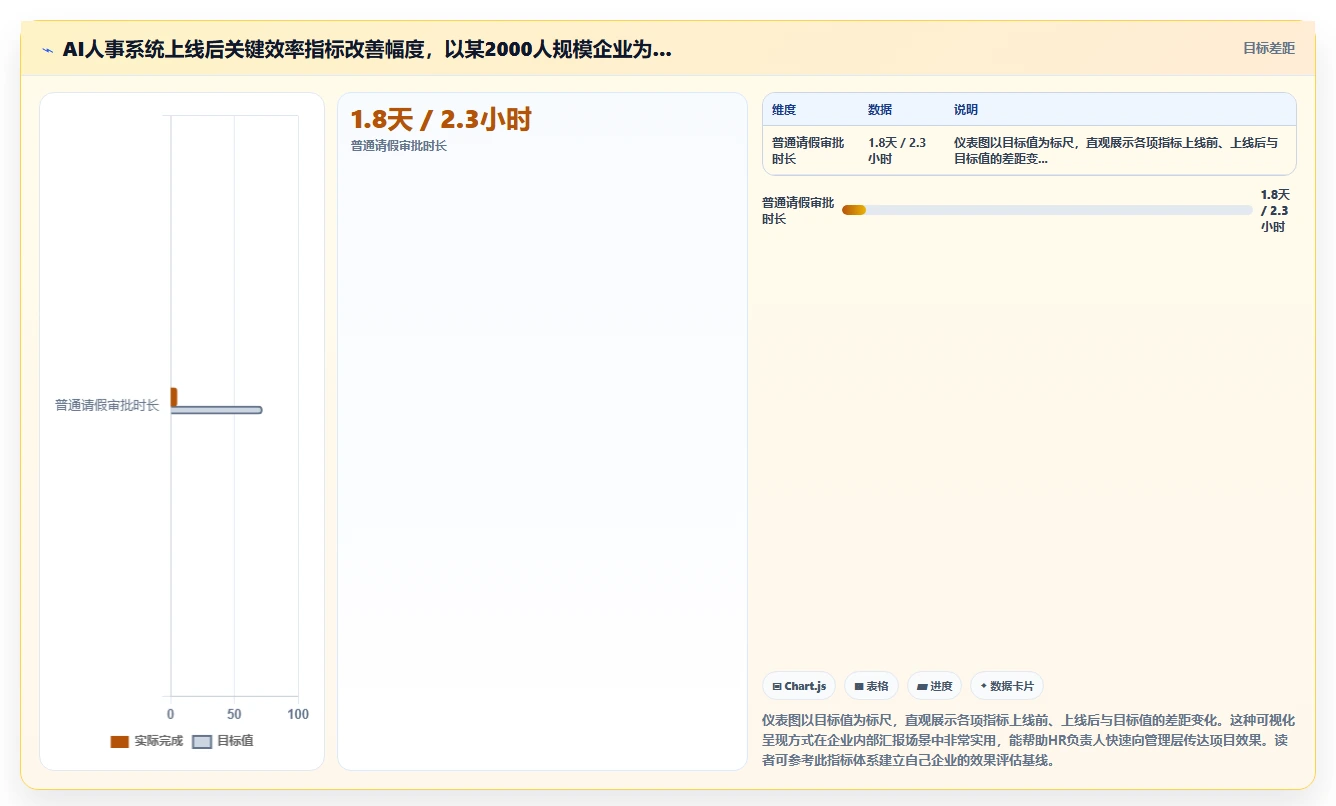Toggle the 实际完成 legend entry
Viewport: 1336px width, 806px height.
(146, 741)
